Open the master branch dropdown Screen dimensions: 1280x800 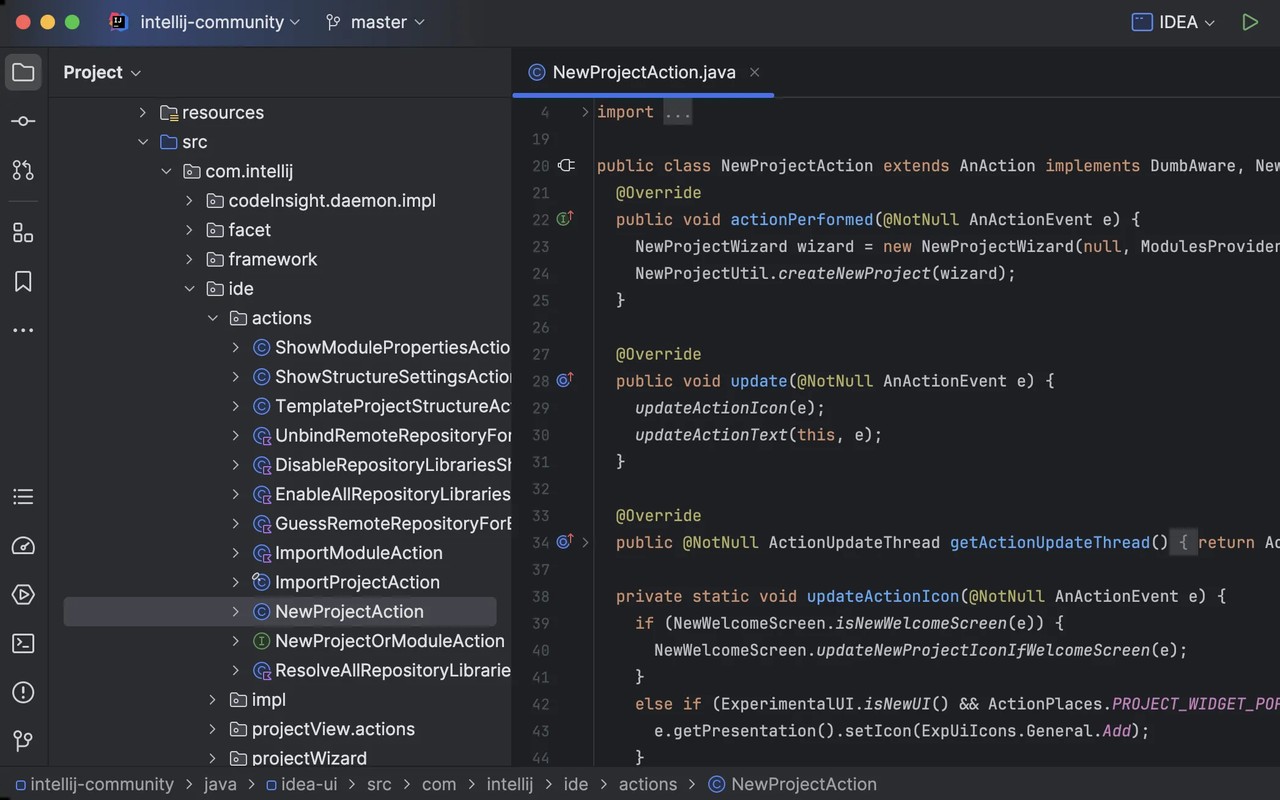[x=388, y=22]
